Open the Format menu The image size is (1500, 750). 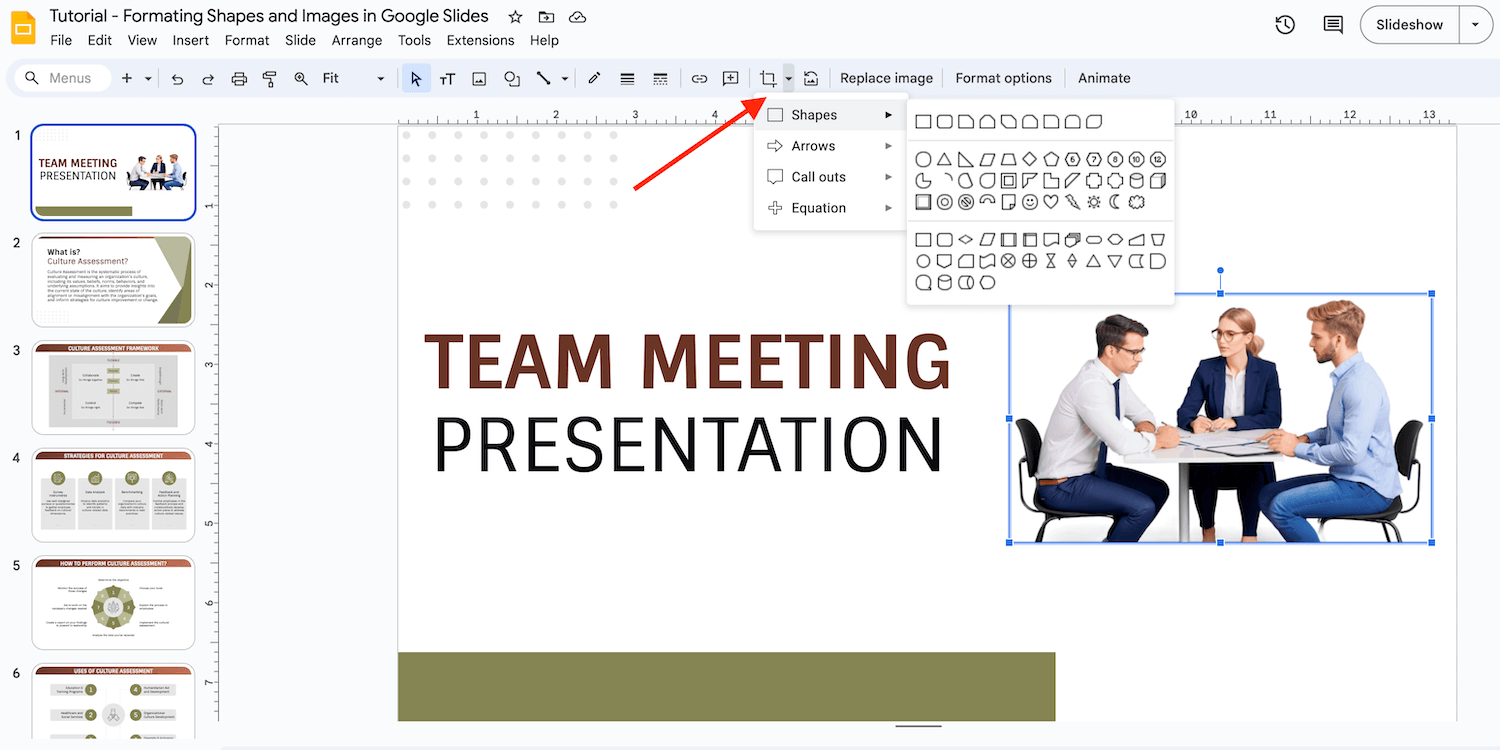(x=246, y=40)
